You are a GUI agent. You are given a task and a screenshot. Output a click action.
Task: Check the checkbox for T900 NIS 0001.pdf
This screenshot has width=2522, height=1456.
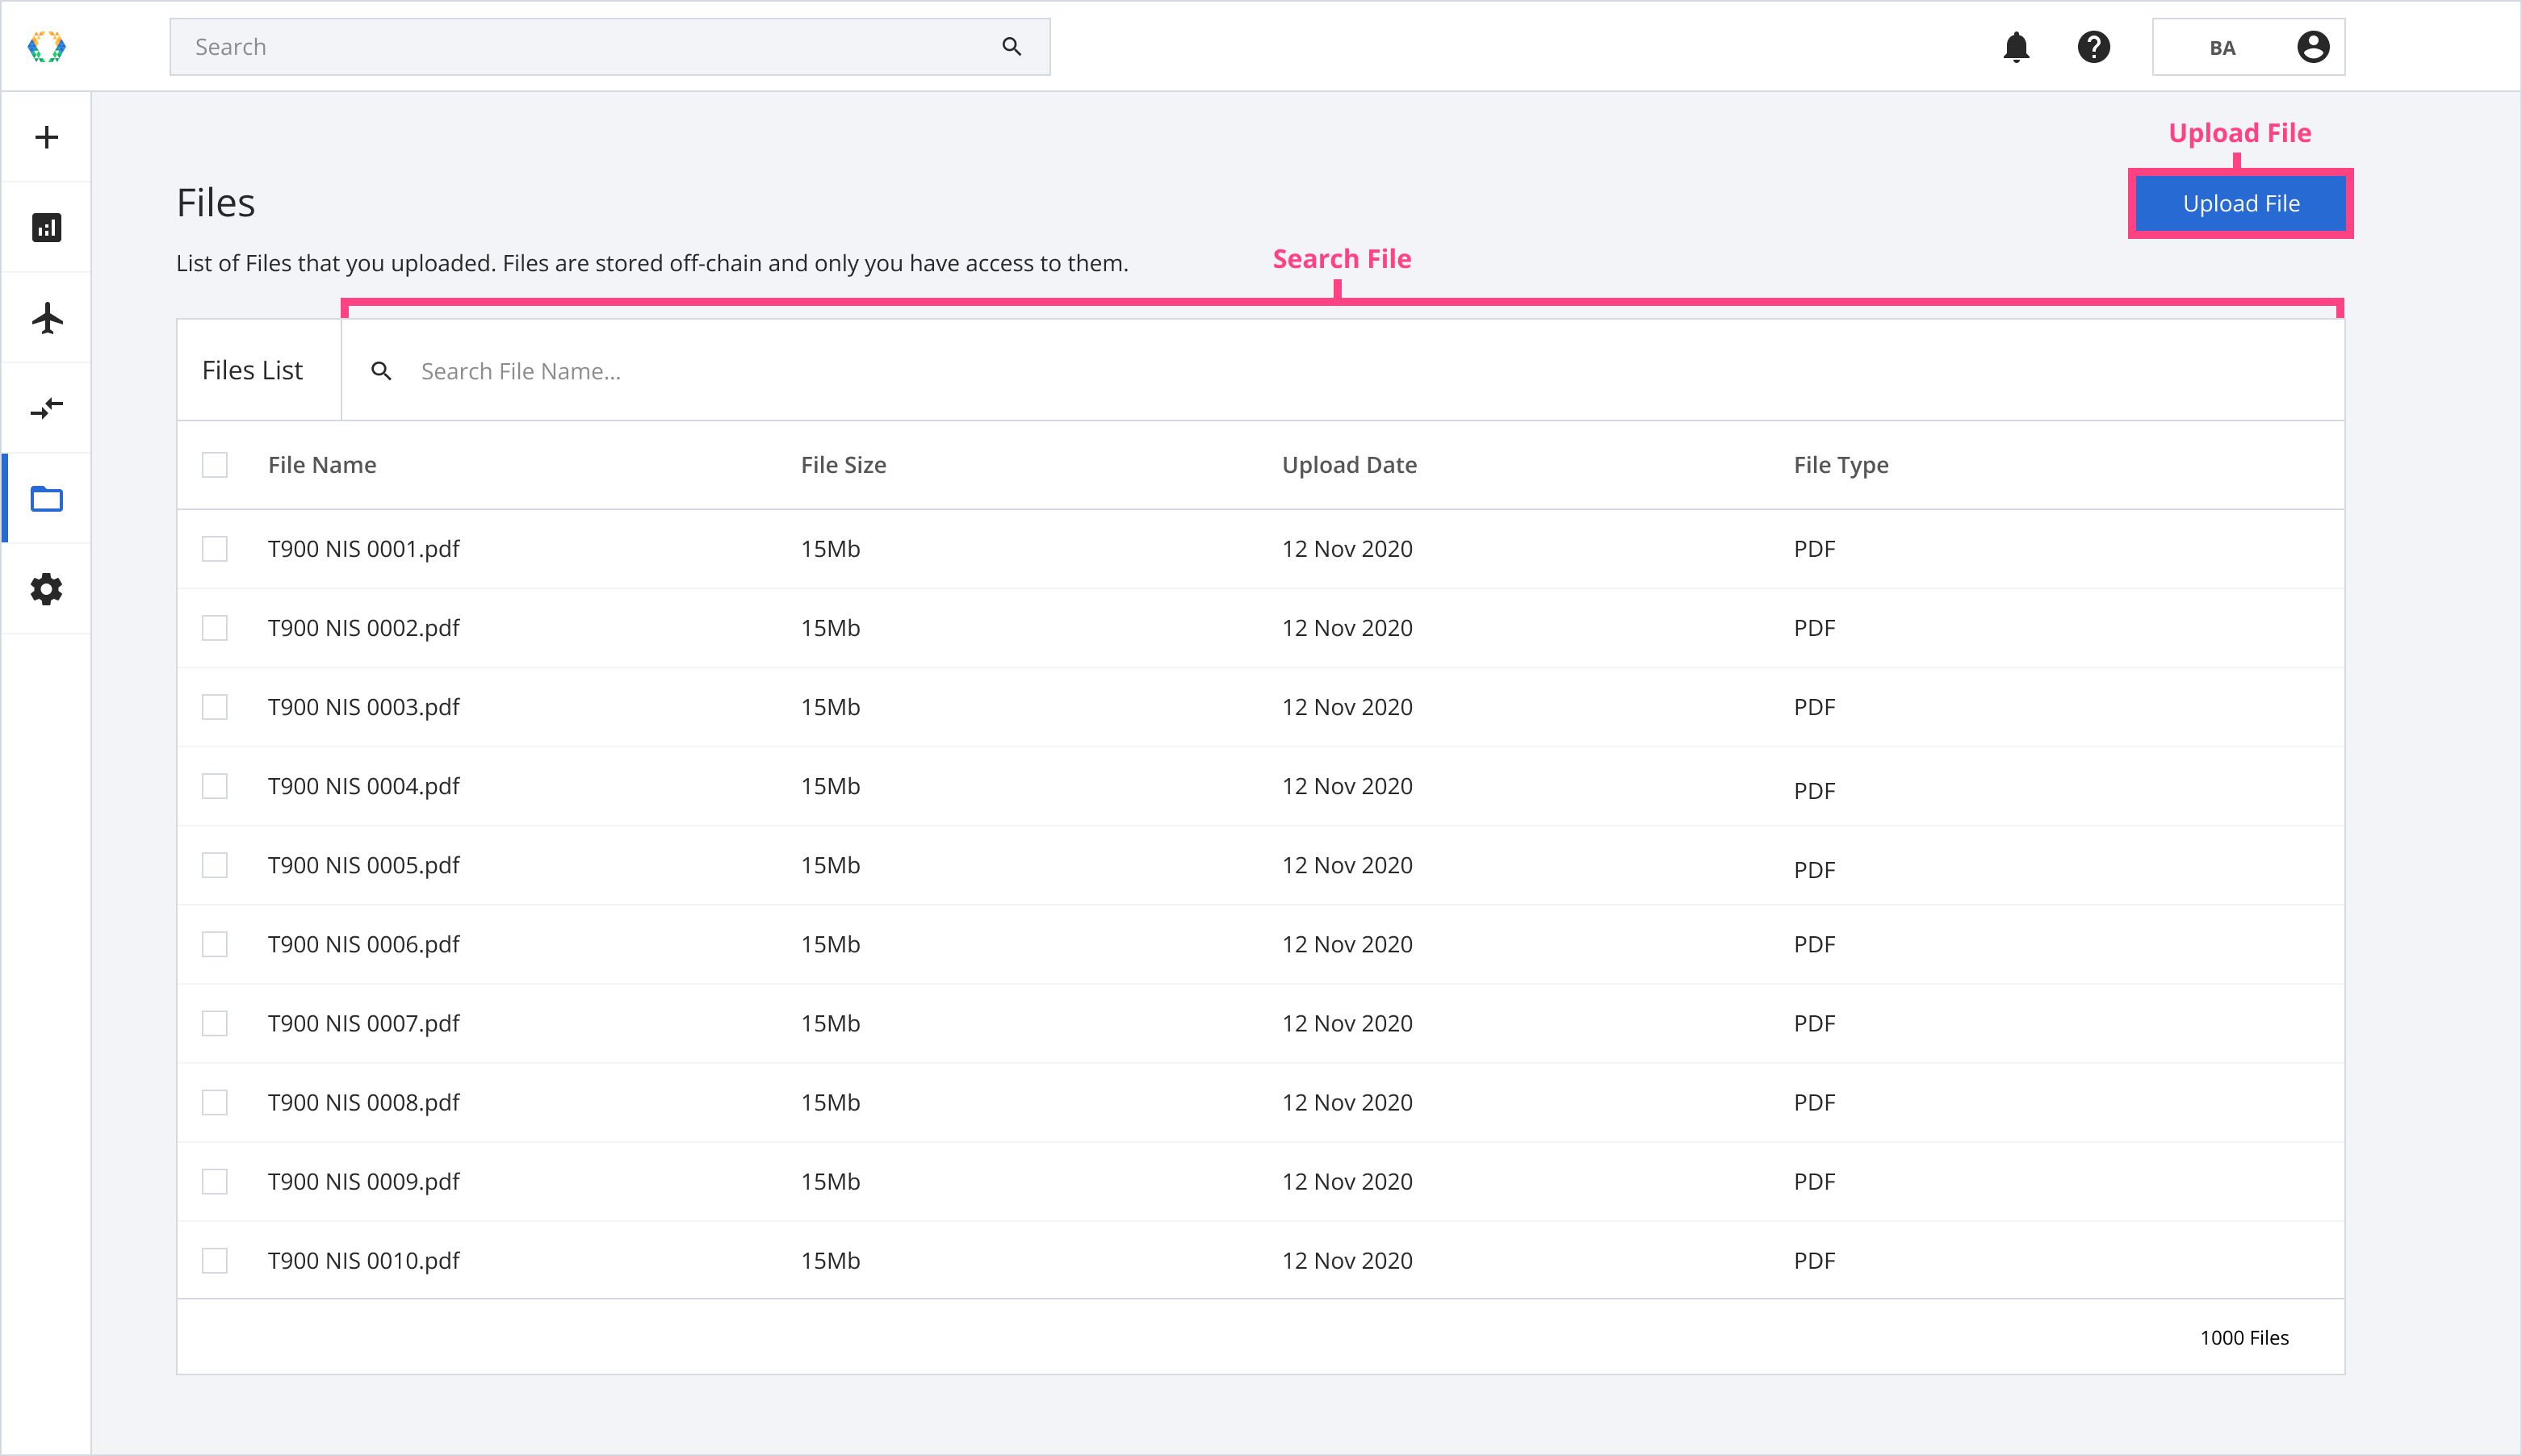point(215,550)
